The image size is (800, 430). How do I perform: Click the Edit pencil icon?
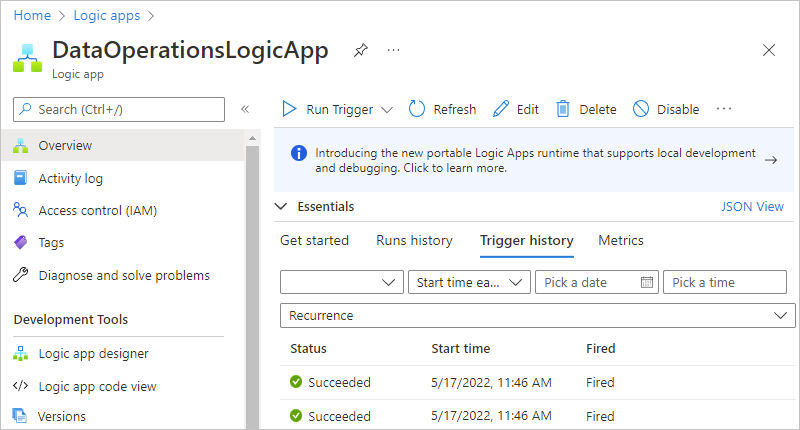click(501, 109)
